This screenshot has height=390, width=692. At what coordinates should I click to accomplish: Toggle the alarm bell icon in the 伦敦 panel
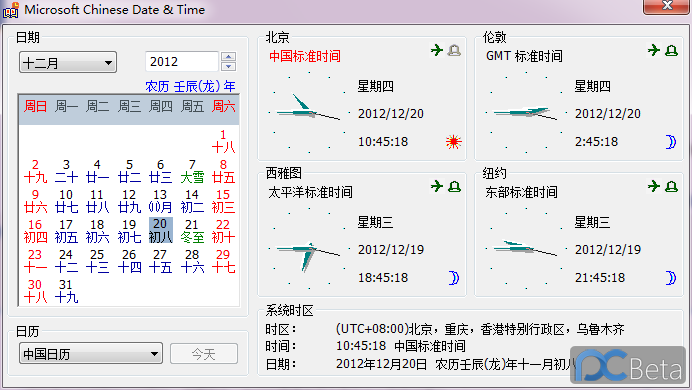(671, 50)
